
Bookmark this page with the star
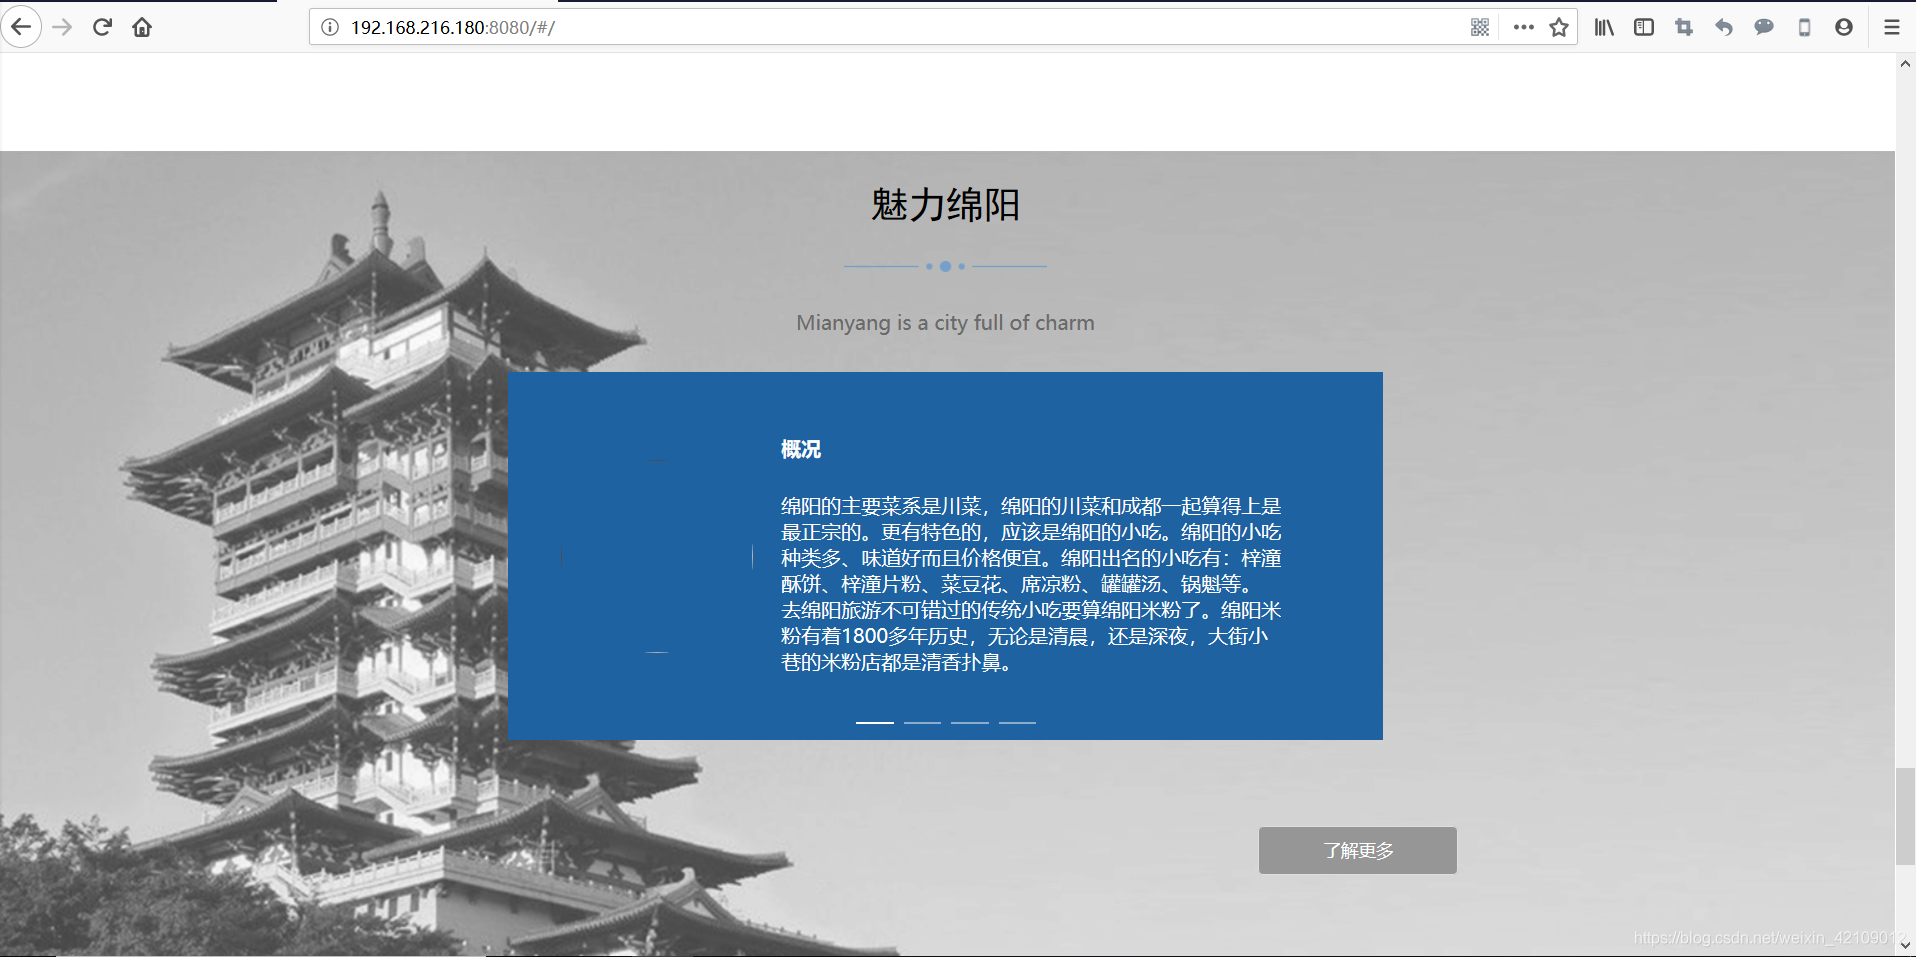pyautogui.click(x=1558, y=27)
